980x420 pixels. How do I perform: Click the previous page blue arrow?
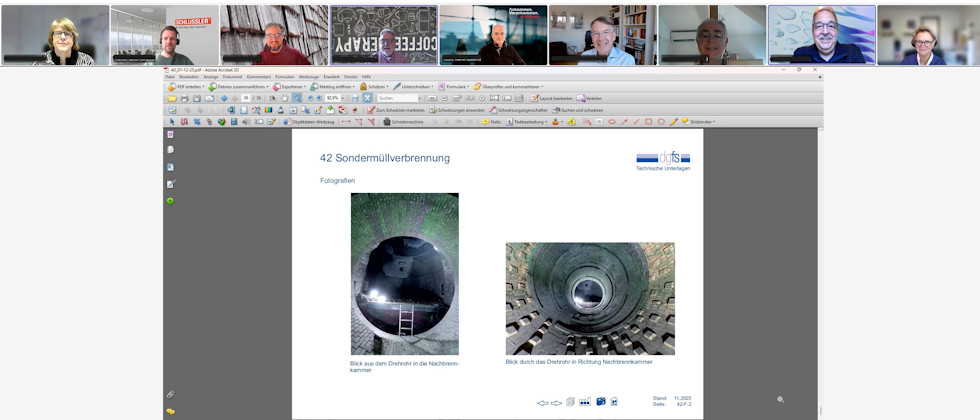click(x=223, y=98)
